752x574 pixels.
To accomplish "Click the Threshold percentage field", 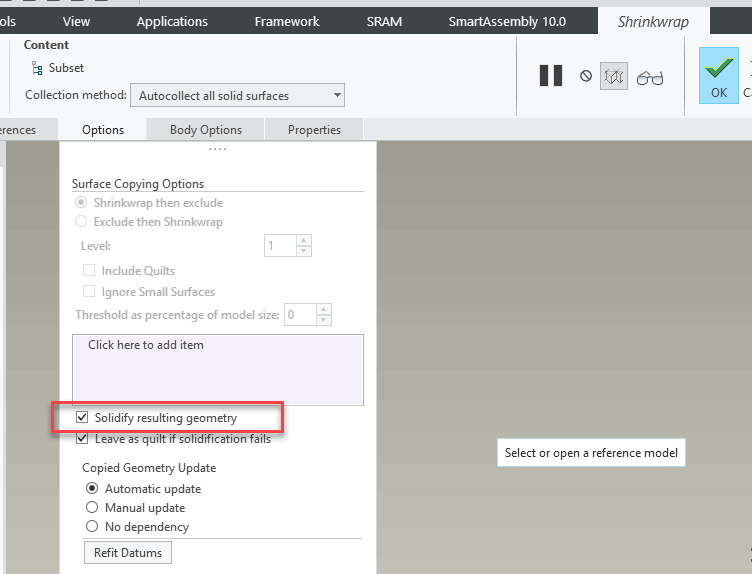I will (x=300, y=315).
